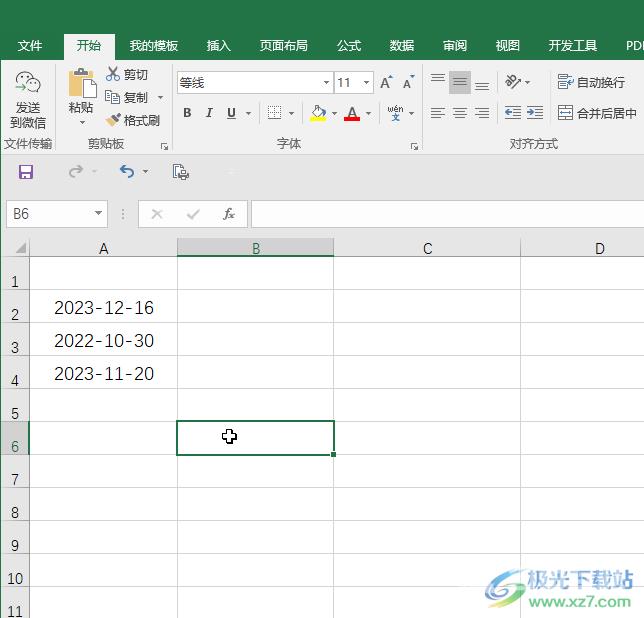Select cell with 2022-10-30
This screenshot has width=644, height=618.
pyautogui.click(x=104, y=340)
